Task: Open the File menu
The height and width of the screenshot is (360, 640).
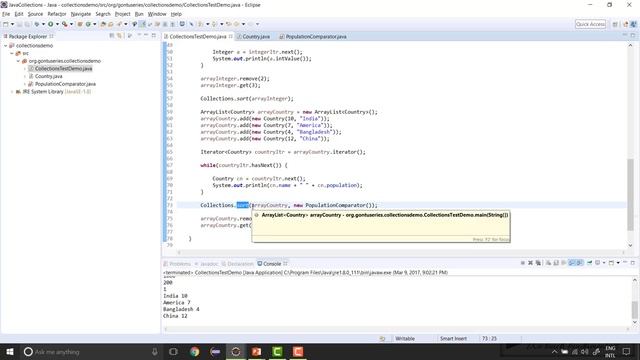Action: click(x=6, y=14)
